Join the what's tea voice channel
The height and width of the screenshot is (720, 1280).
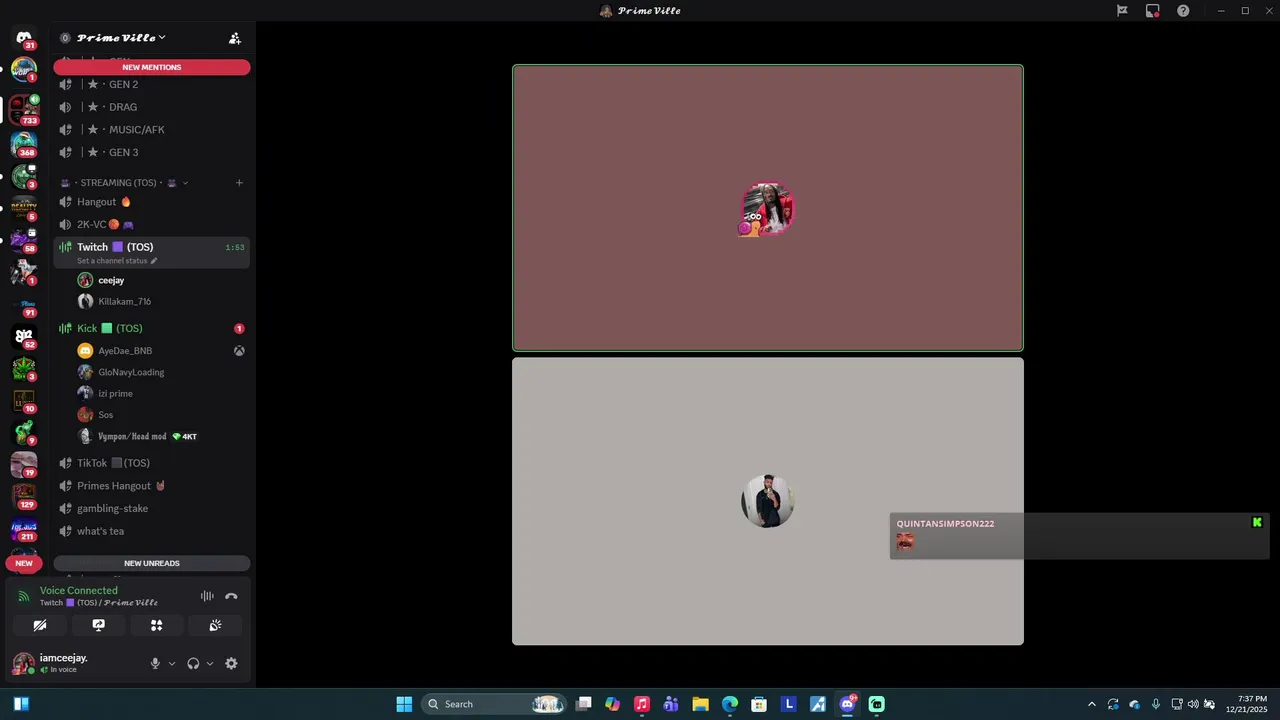pyautogui.click(x=152, y=531)
